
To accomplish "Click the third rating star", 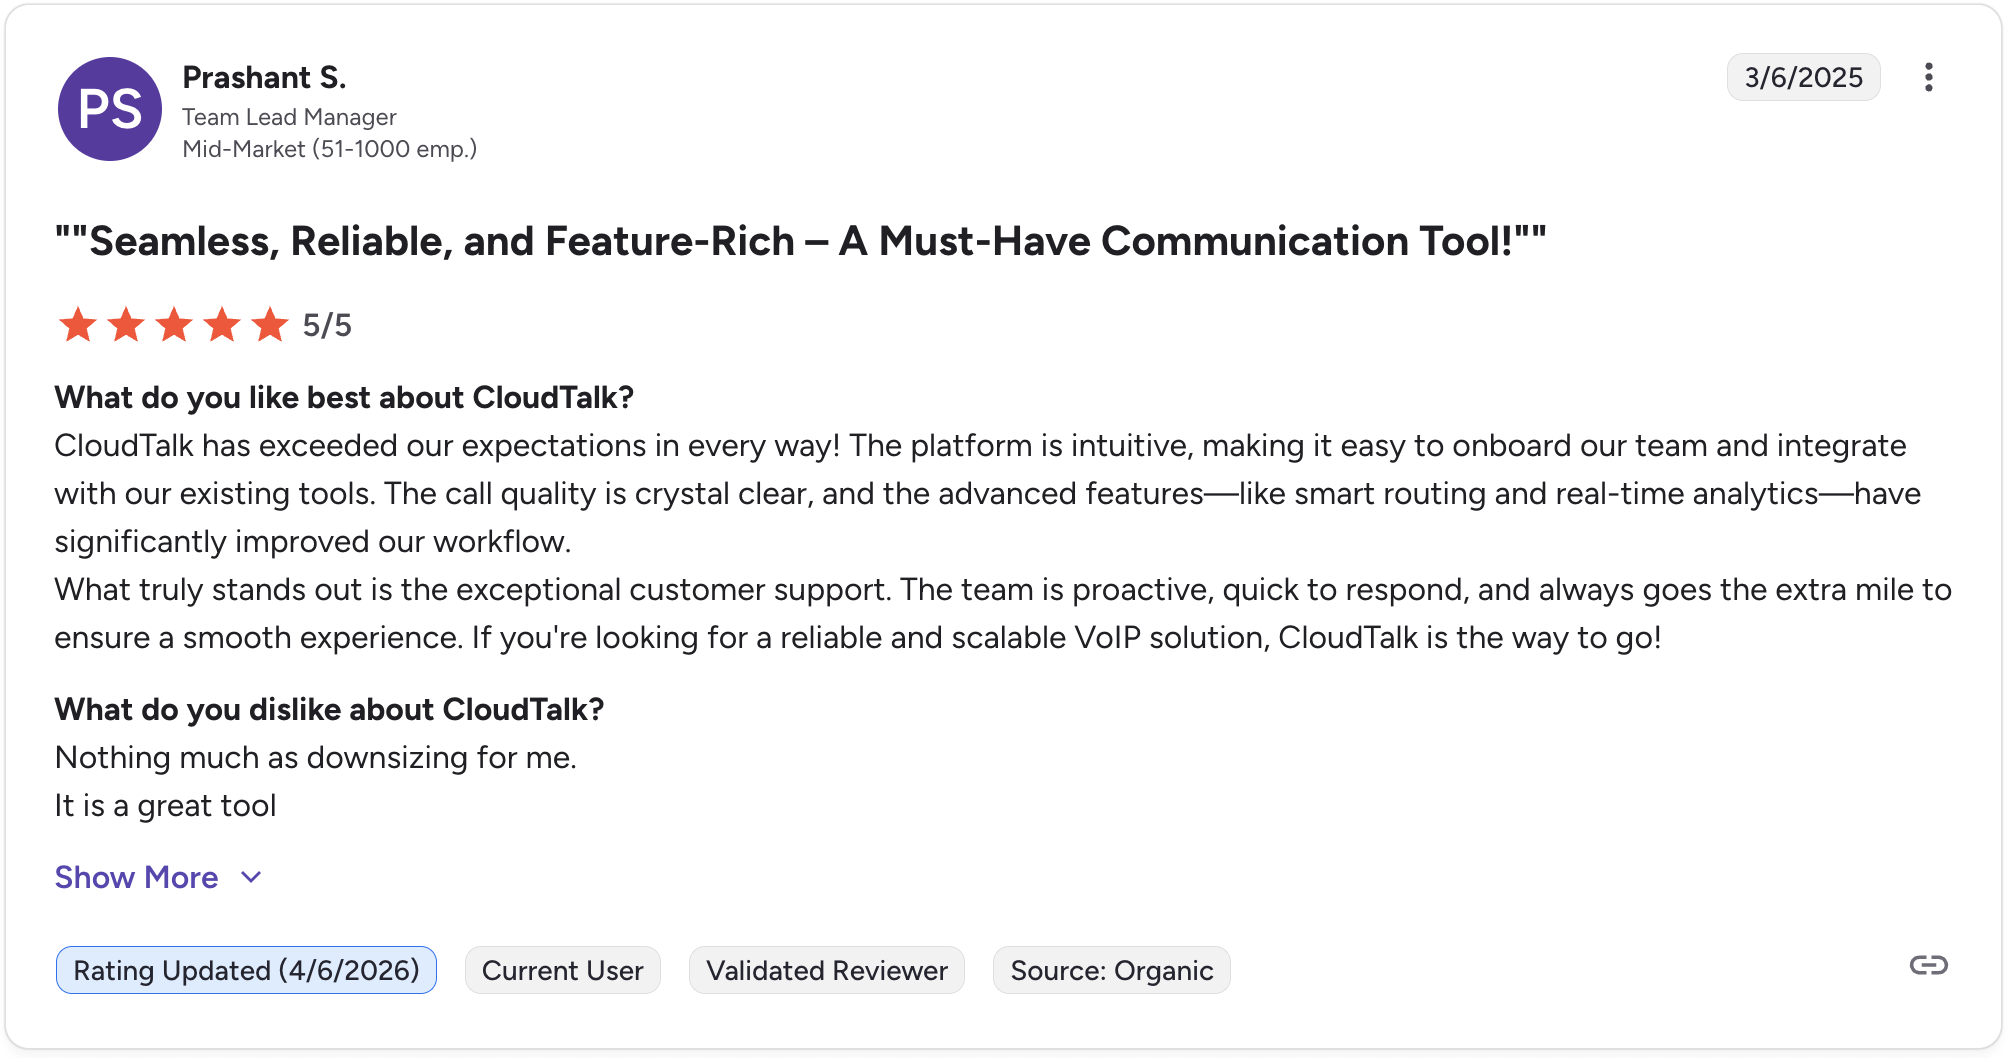I will (x=174, y=325).
